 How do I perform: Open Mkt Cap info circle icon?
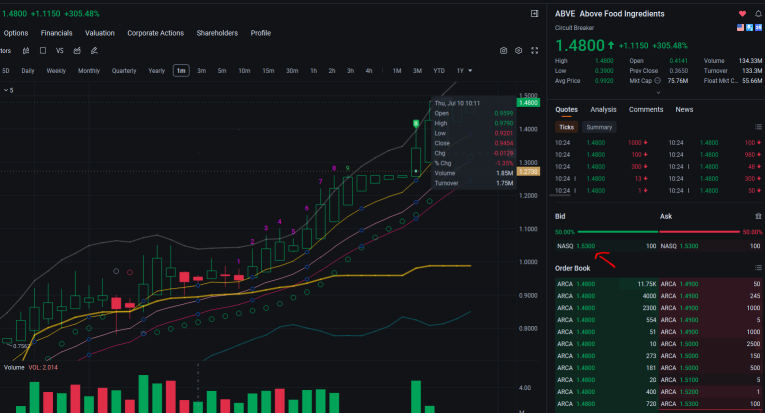tap(657, 80)
